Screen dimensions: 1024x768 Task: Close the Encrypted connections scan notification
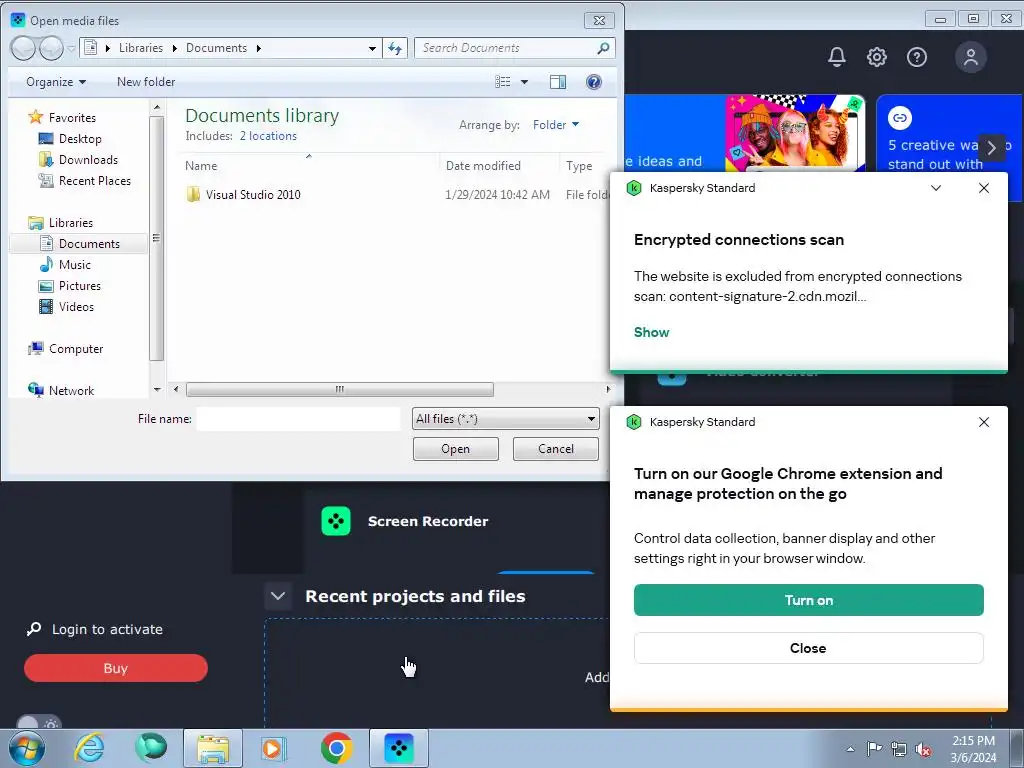(984, 188)
